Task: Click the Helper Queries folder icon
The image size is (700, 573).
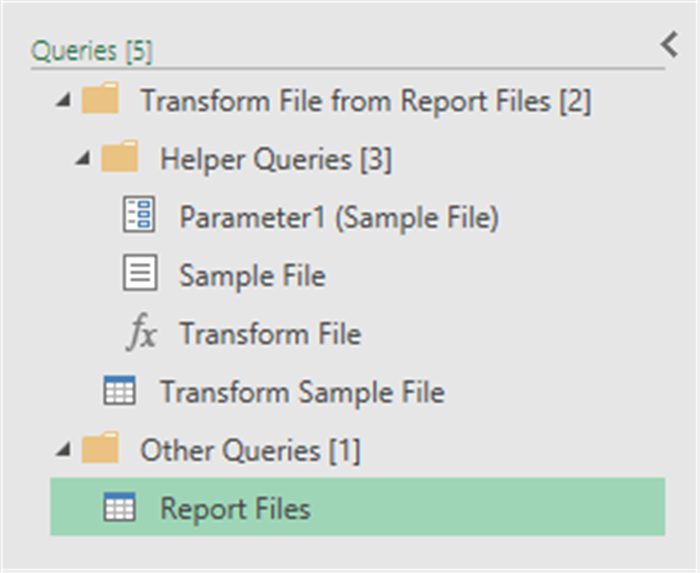Action: click(x=120, y=158)
